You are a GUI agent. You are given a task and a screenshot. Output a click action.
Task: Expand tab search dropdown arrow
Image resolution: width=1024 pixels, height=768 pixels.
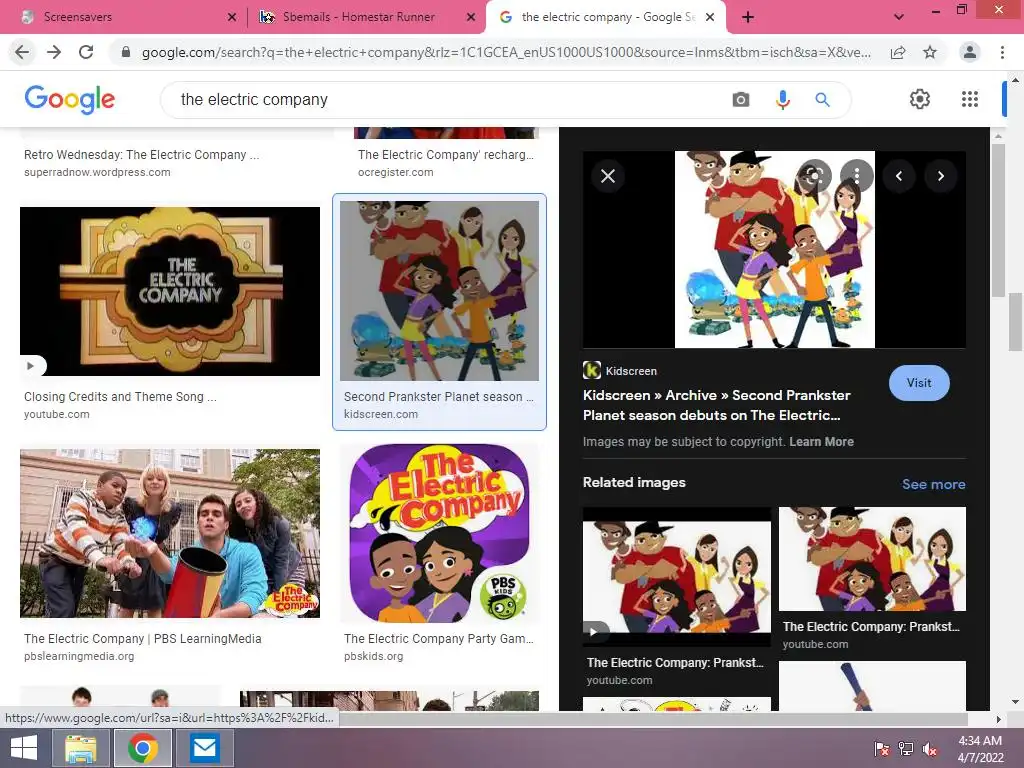[x=899, y=17]
